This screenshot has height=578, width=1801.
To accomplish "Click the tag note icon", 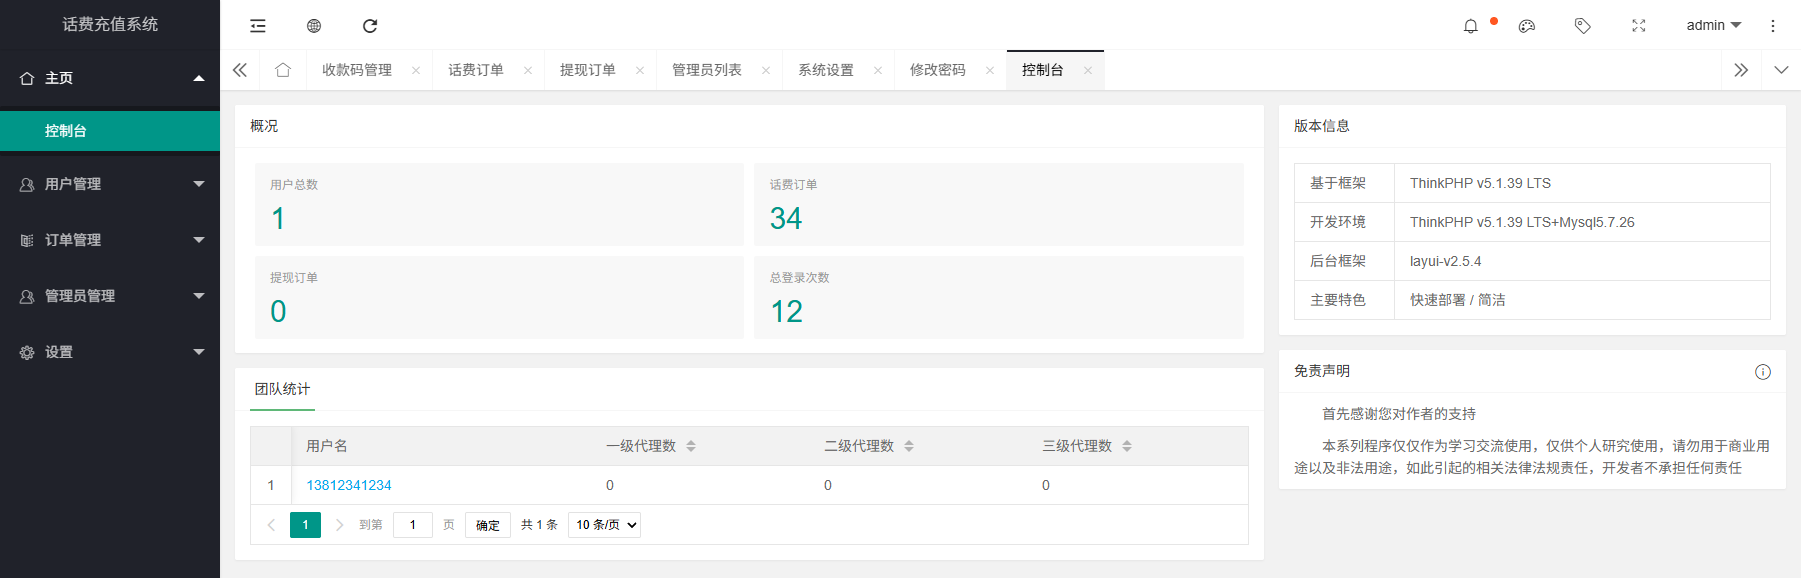I will 1583,26.
